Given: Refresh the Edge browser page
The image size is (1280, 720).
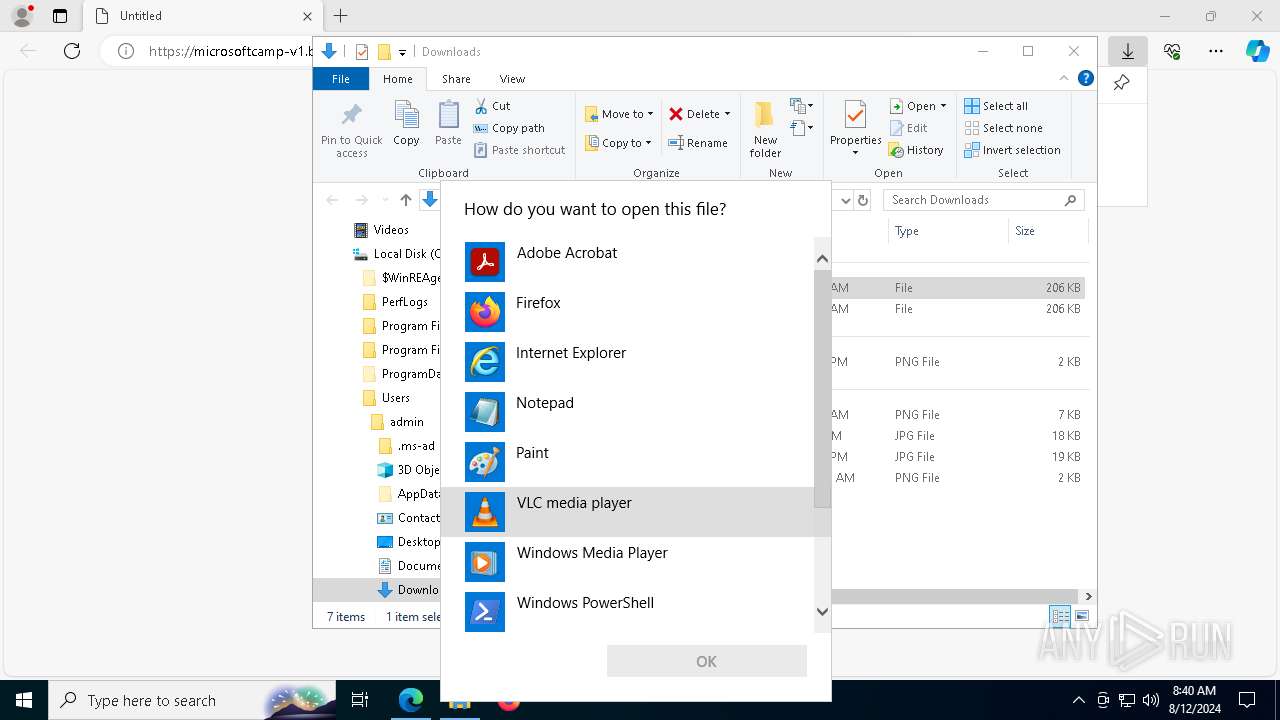Looking at the screenshot, I should click(72, 51).
